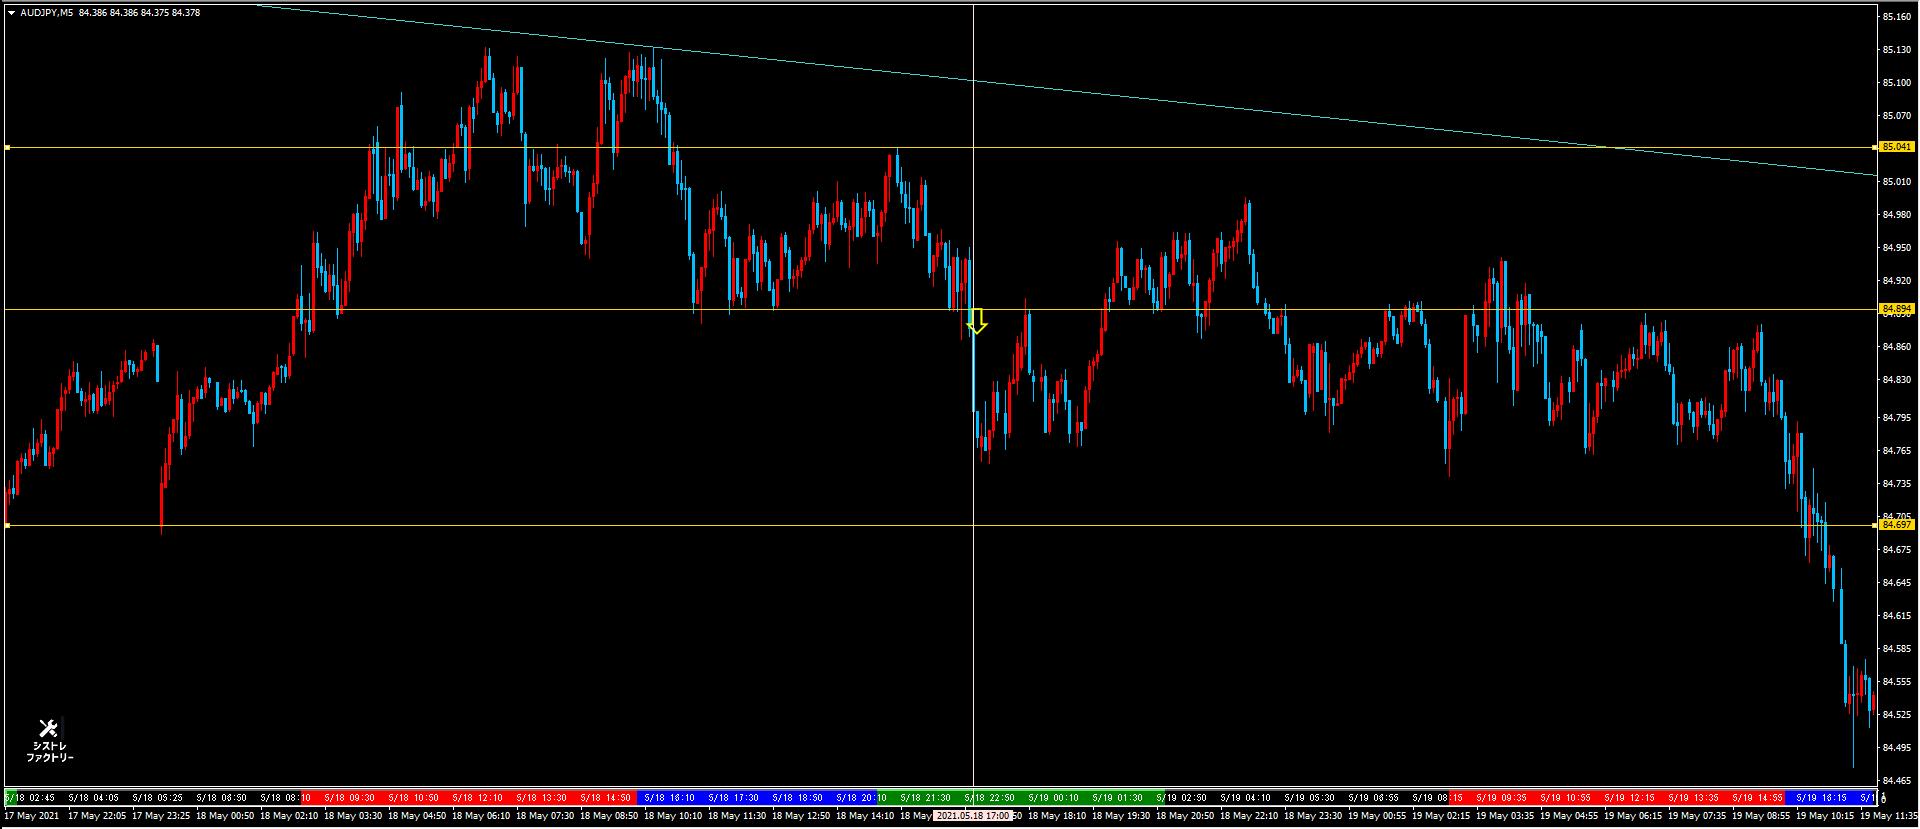Screen dimensions: 1920x829
Task: Click the left anchor of the 85.041 line
Action: [7, 148]
